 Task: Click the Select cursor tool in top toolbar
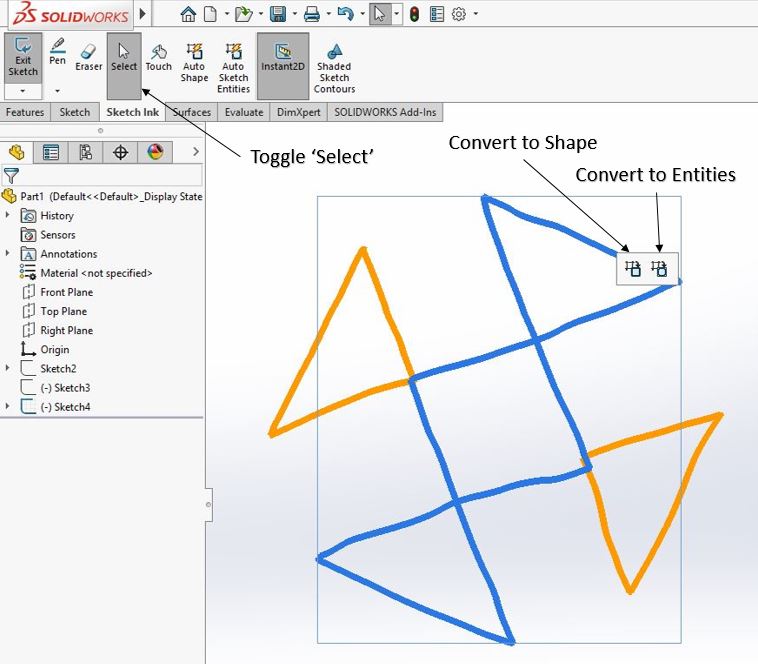pyautogui.click(x=380, y=14)
